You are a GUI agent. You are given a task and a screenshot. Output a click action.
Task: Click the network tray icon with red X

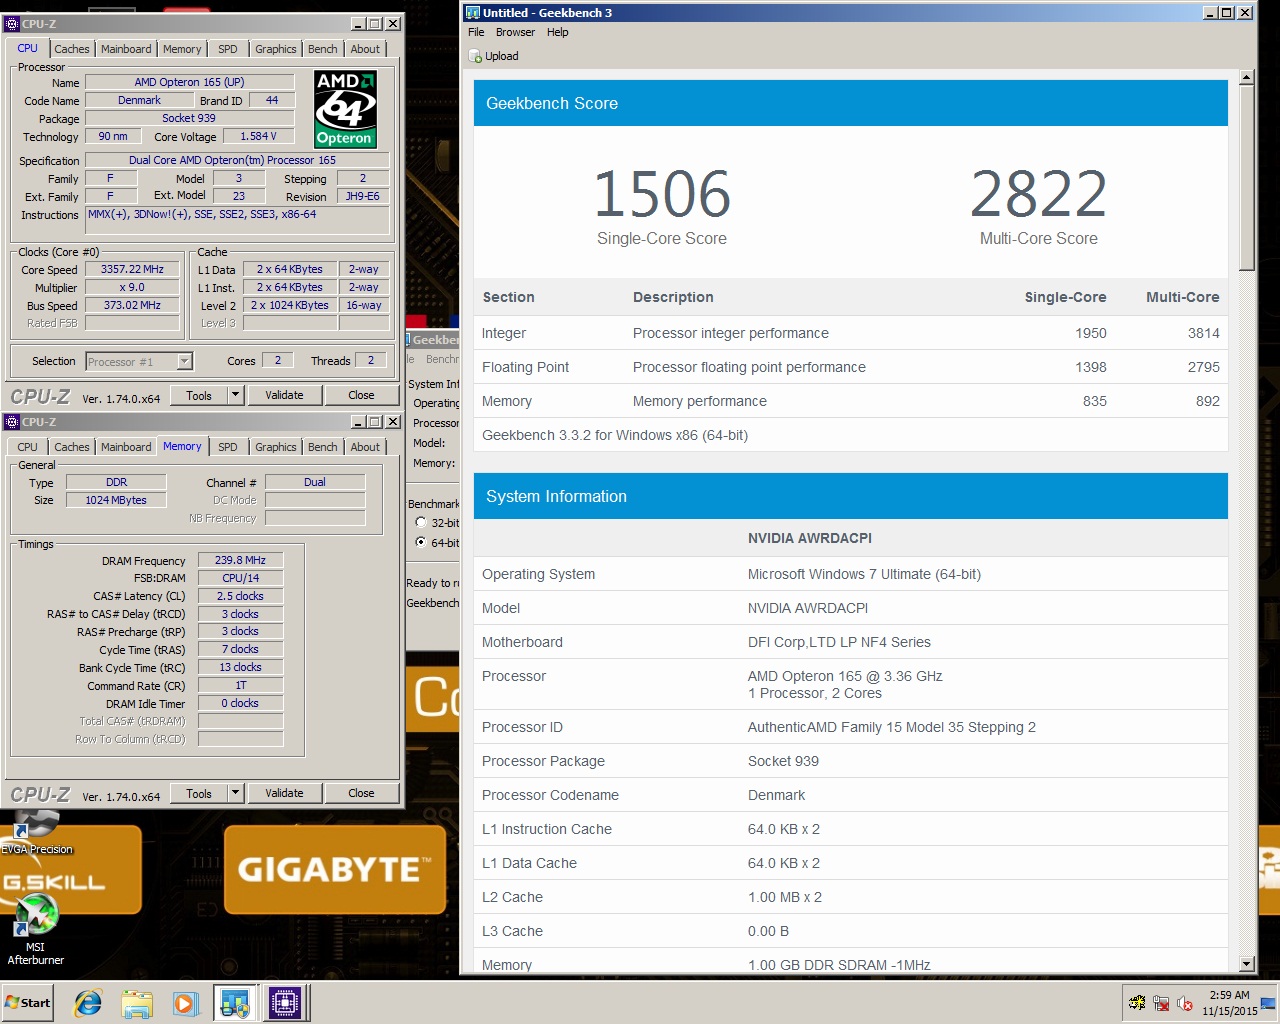1161,1003
